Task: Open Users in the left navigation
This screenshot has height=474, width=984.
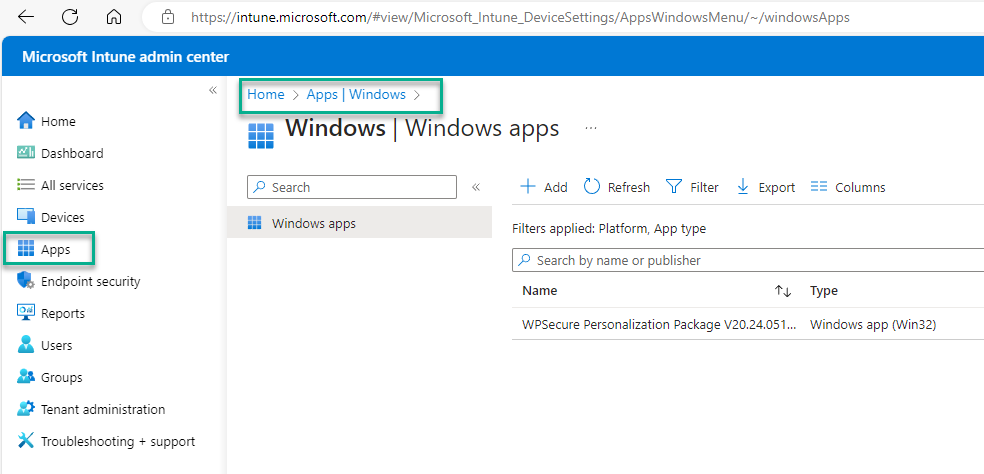Action: point(56,345)
